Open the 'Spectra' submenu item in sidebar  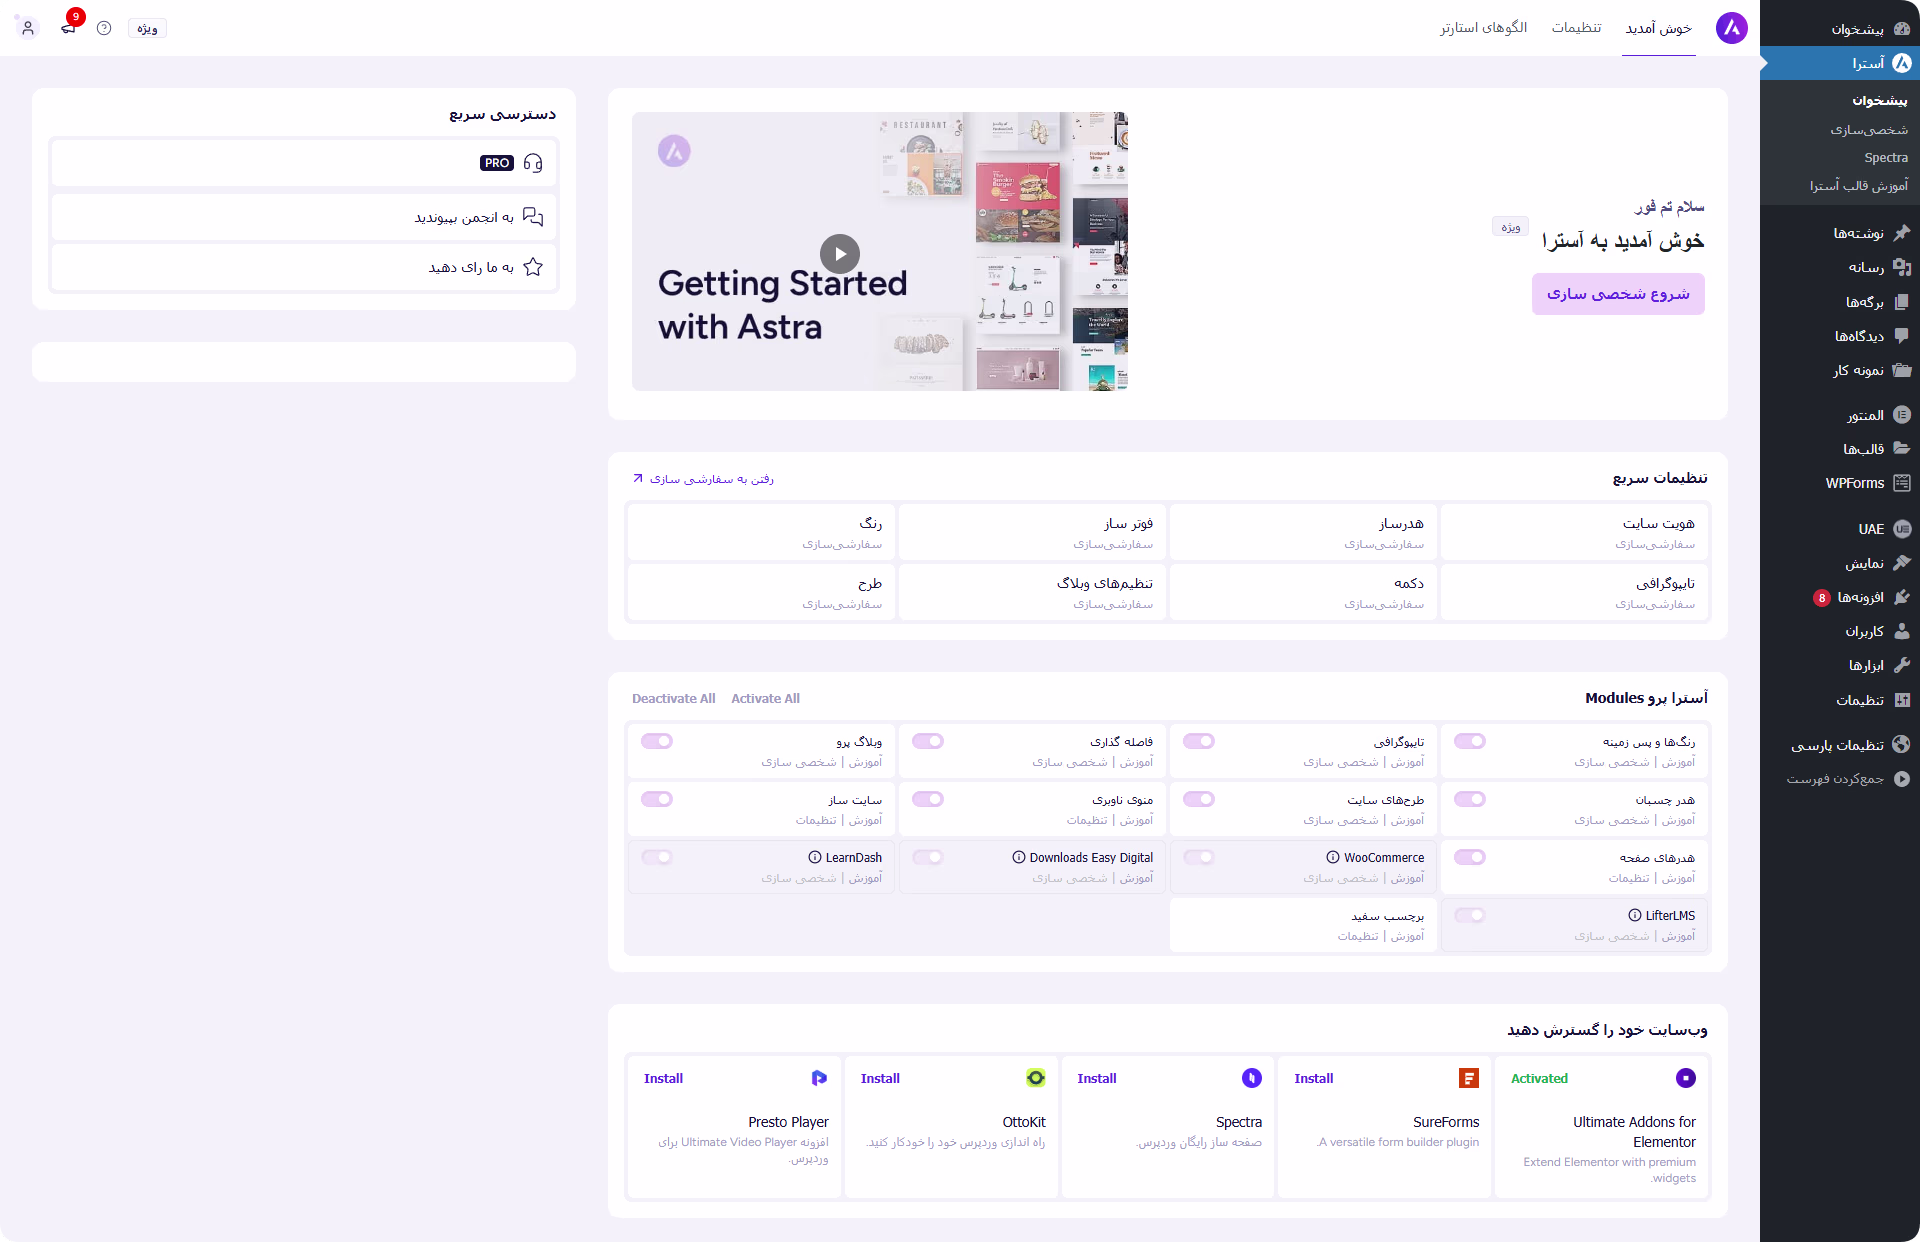point(1886,158)
